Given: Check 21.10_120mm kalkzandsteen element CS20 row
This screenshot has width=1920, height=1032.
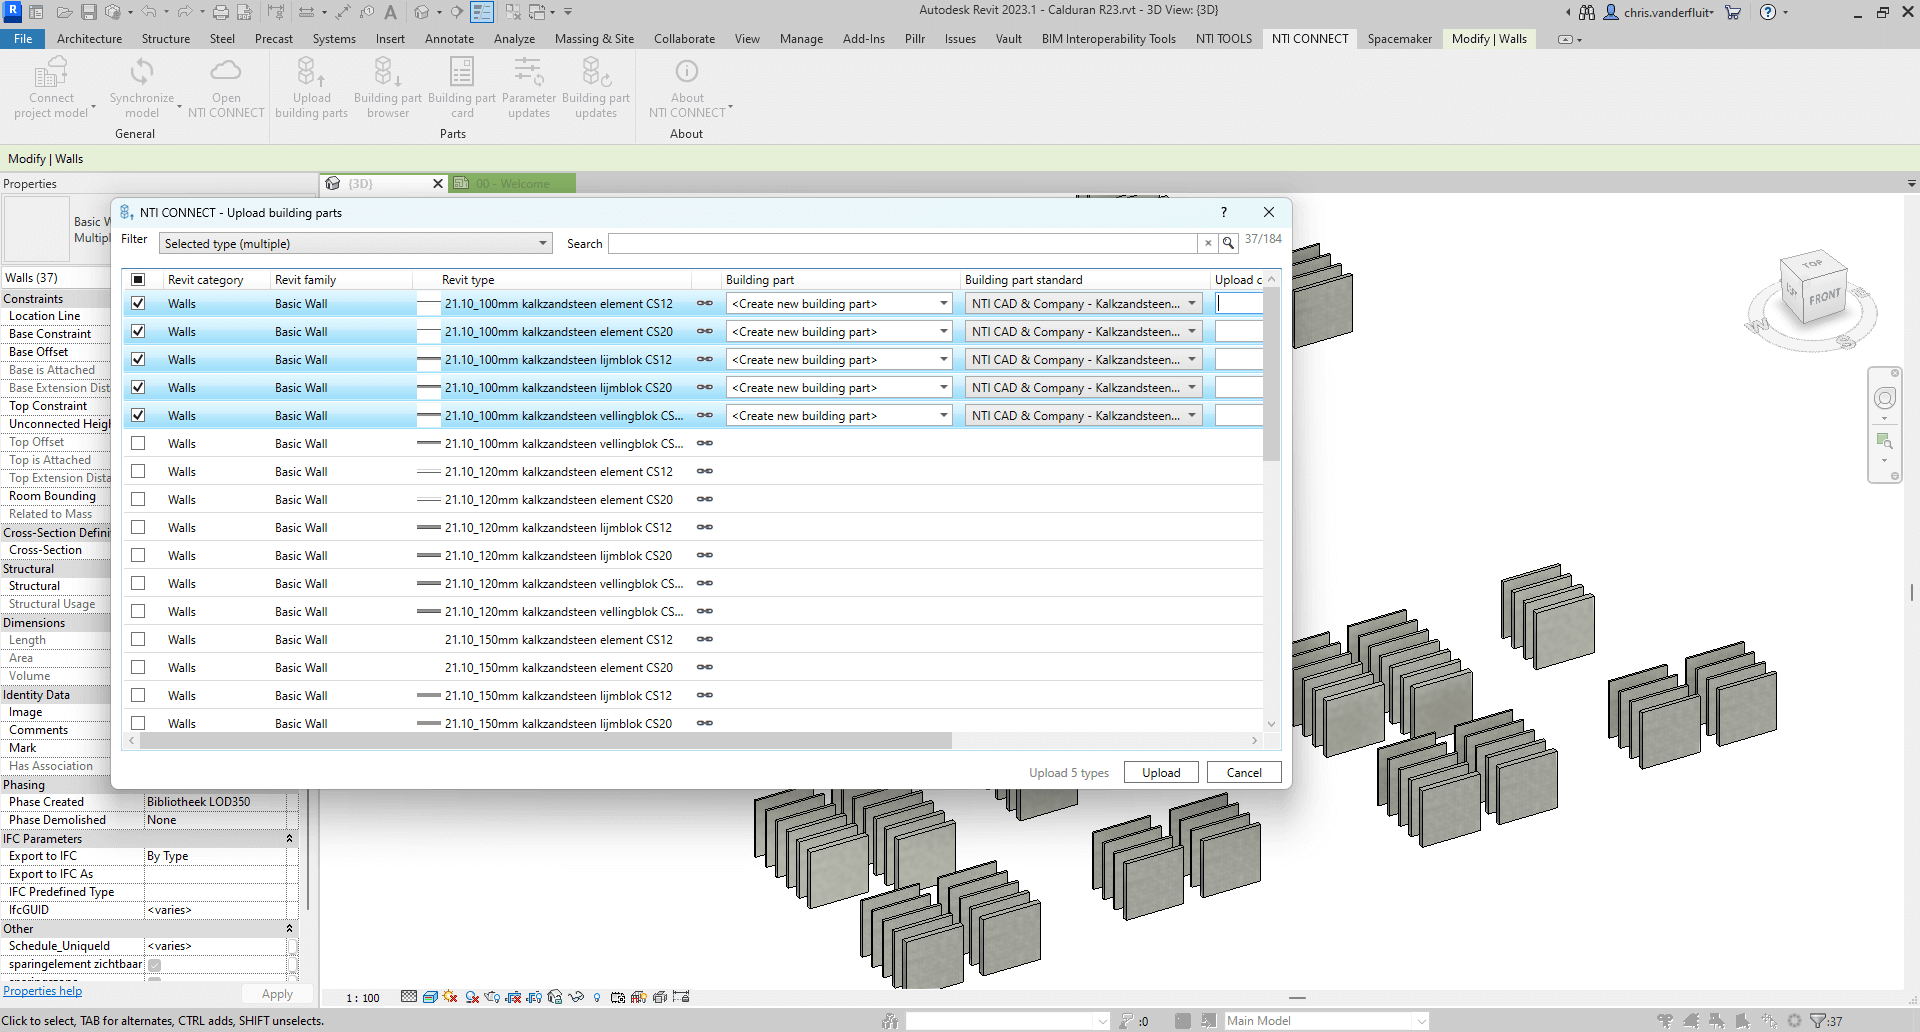Looking at the screenshot, I should pyautogui.click(x=138, y=499).
